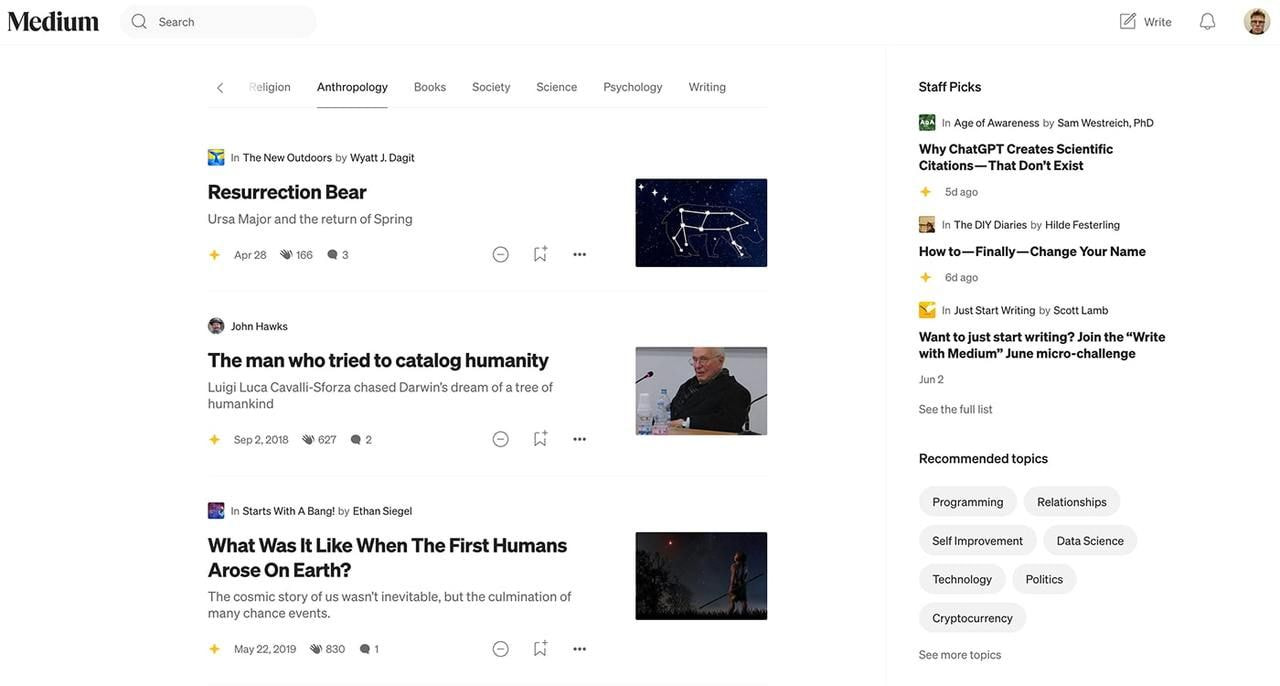Click the Write pencil icon
The image size is (1280, 686).
coord(1128,21)
